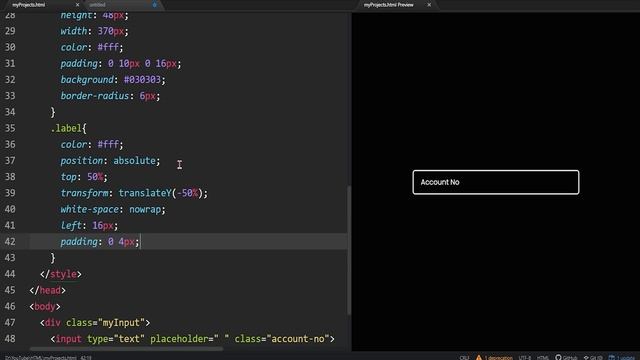
Task: Click the input type="text" code line
Action: [x=192, y=339]
